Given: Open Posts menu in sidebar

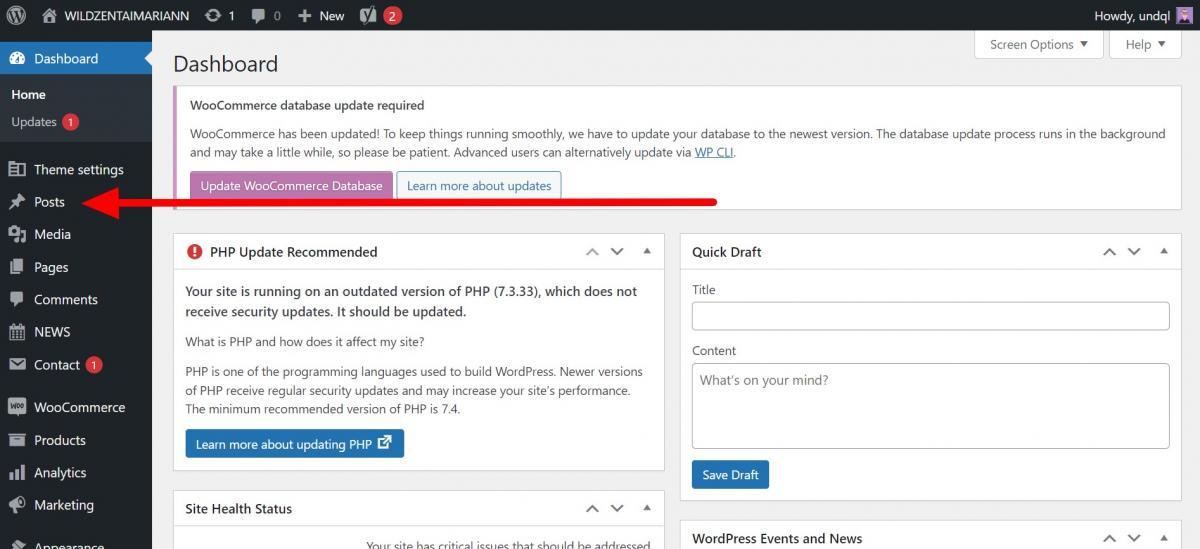Looking at the screenshot, I should pyautogui.click(x=49, y=202).
